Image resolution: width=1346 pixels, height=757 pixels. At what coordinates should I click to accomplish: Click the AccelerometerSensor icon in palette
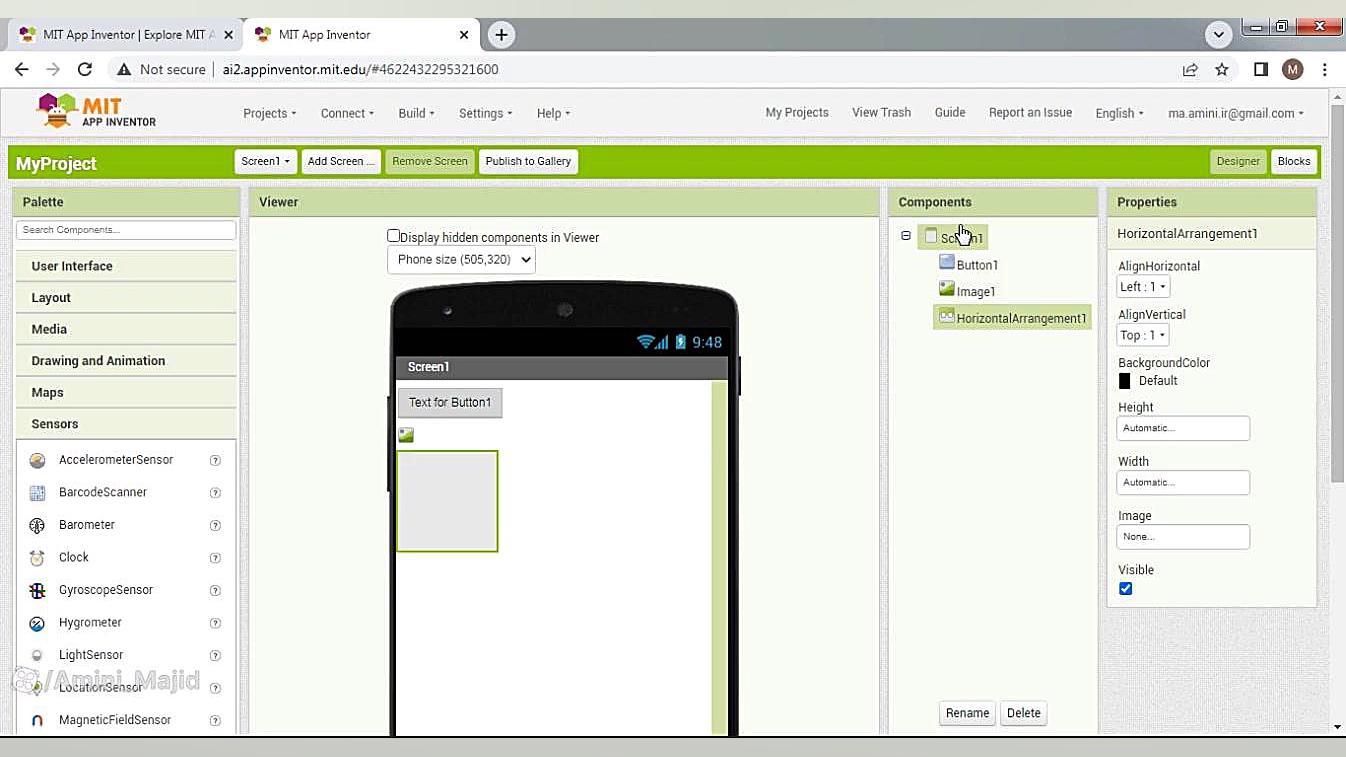(x=37, y=460)
